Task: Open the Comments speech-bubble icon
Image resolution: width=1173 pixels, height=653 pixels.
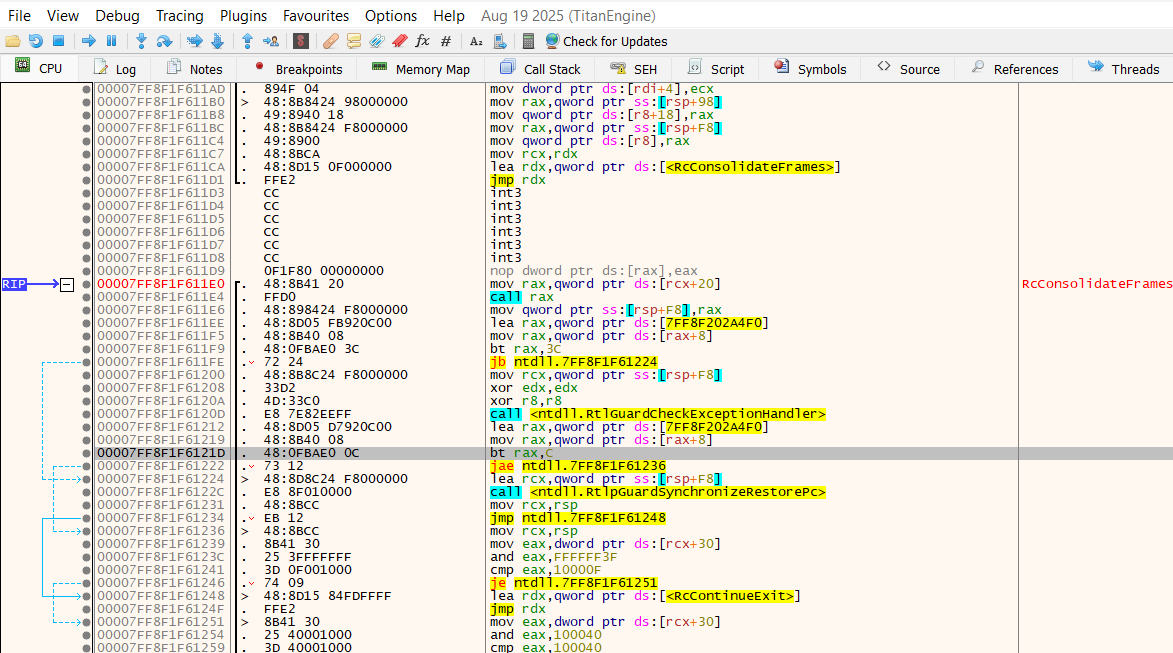Action: pos(354,41)
